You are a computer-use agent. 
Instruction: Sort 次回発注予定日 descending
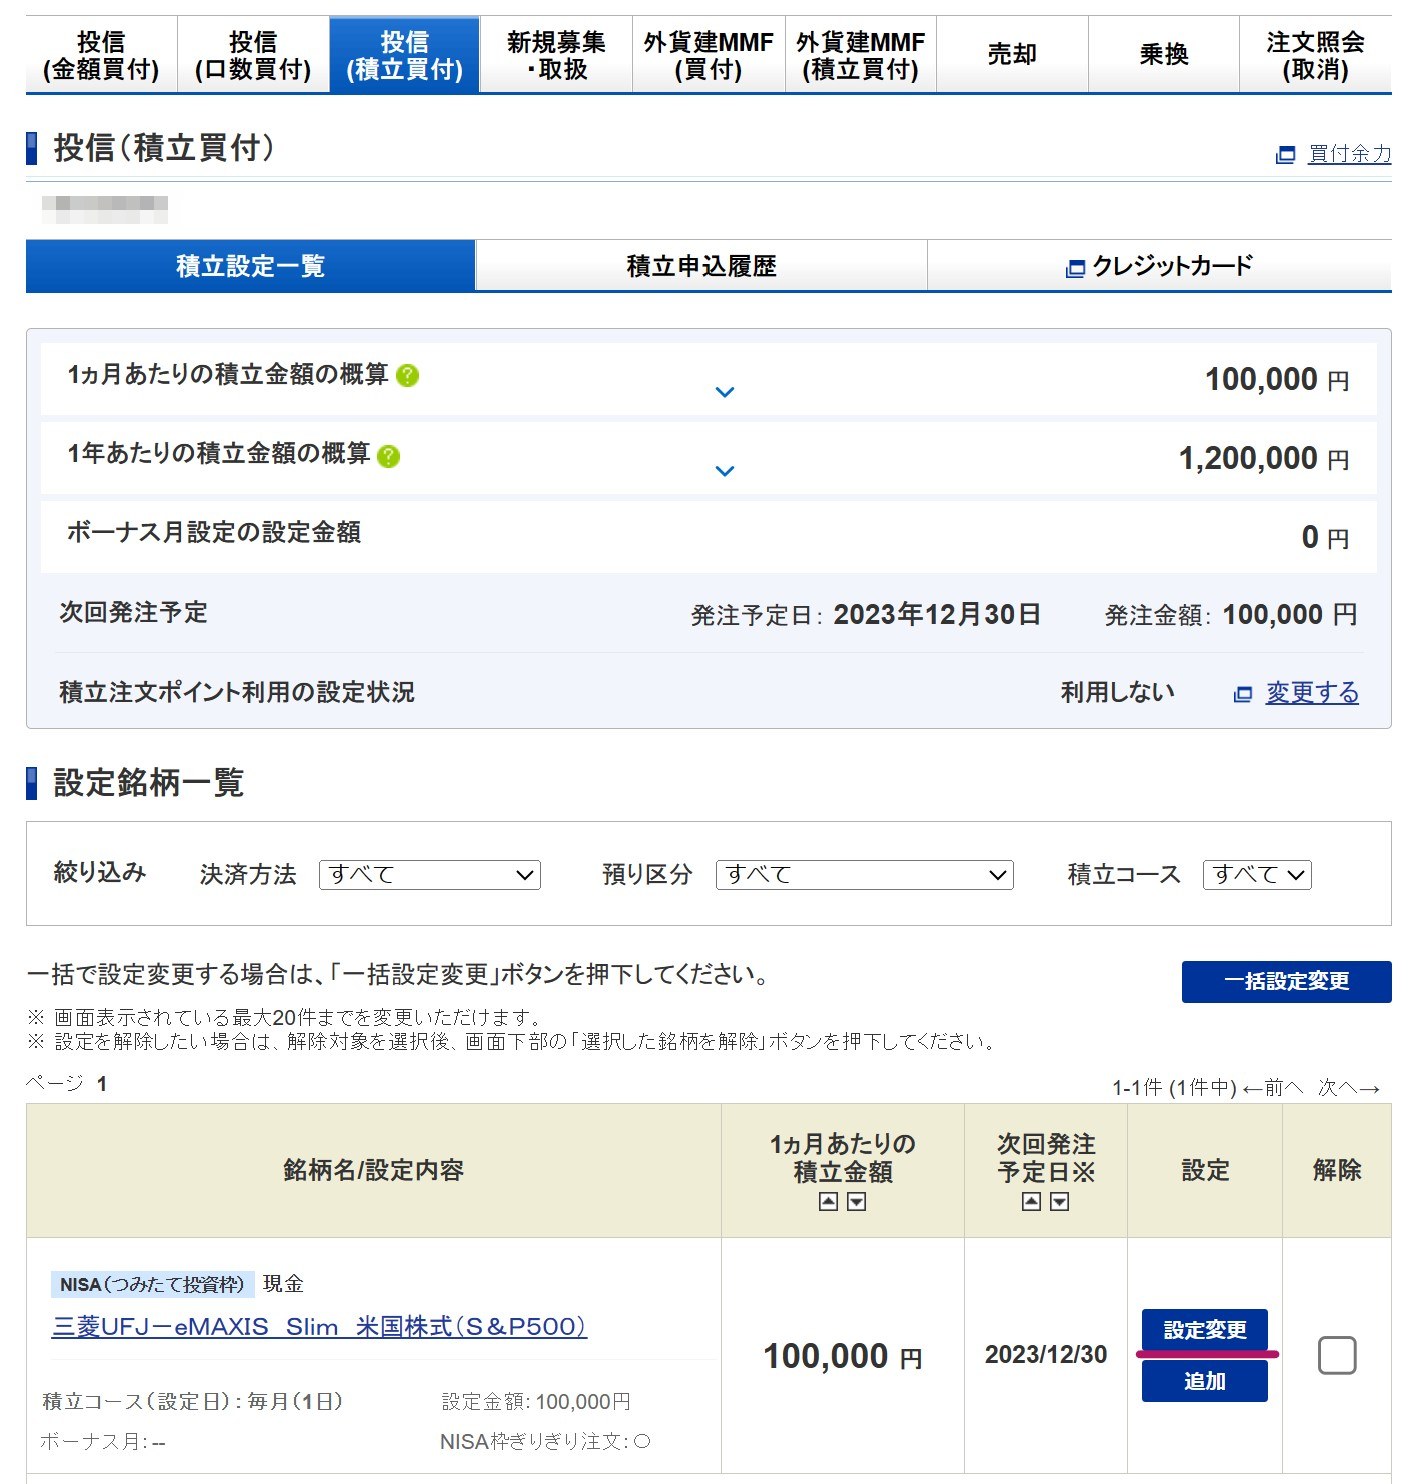tap(1060, 1202)
